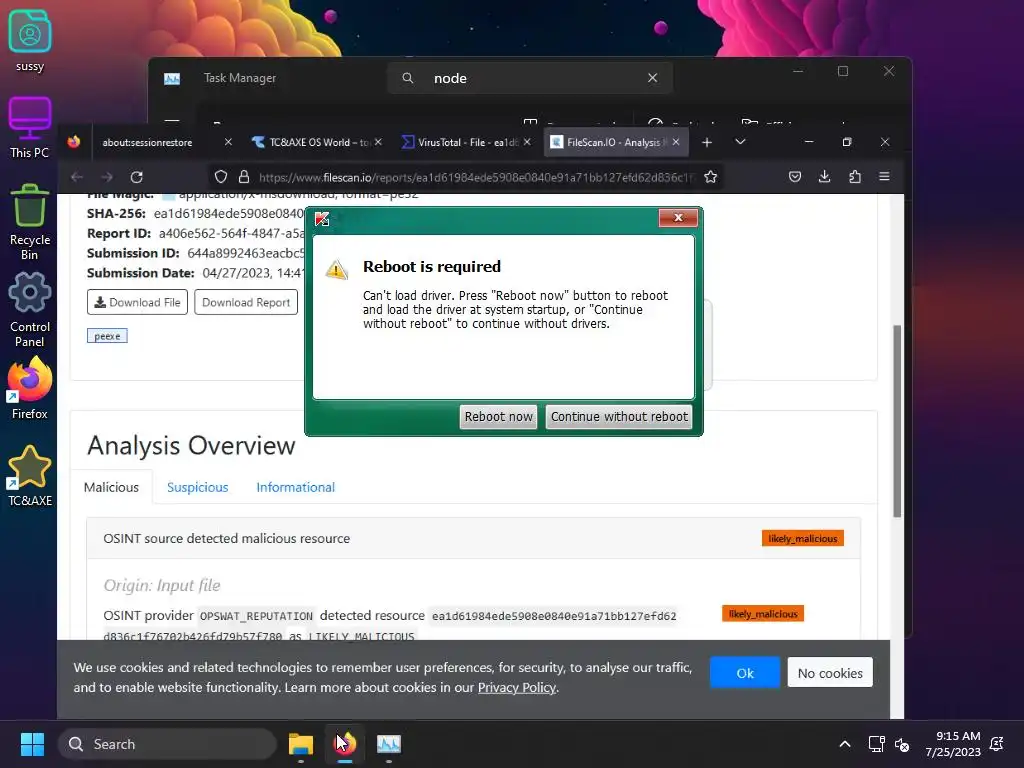Click the likely_malicious badge in OSINT header
This screenshot has width=1024, height=768.
coord(803,538)
